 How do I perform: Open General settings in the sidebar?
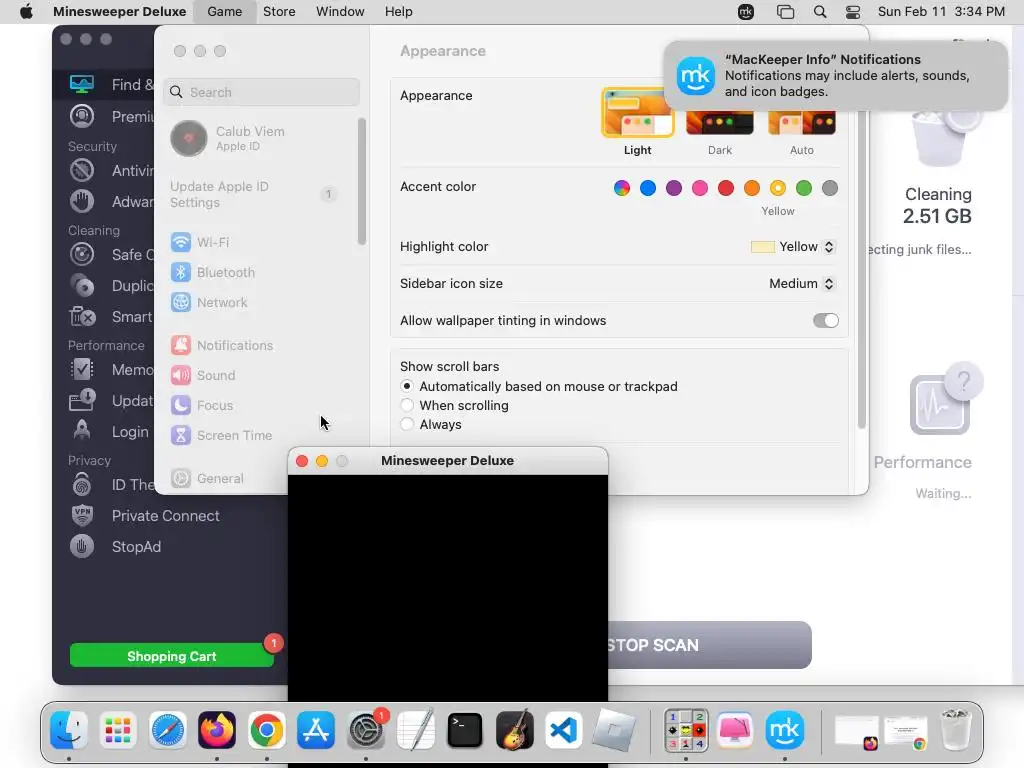click(x=207, y=479)
